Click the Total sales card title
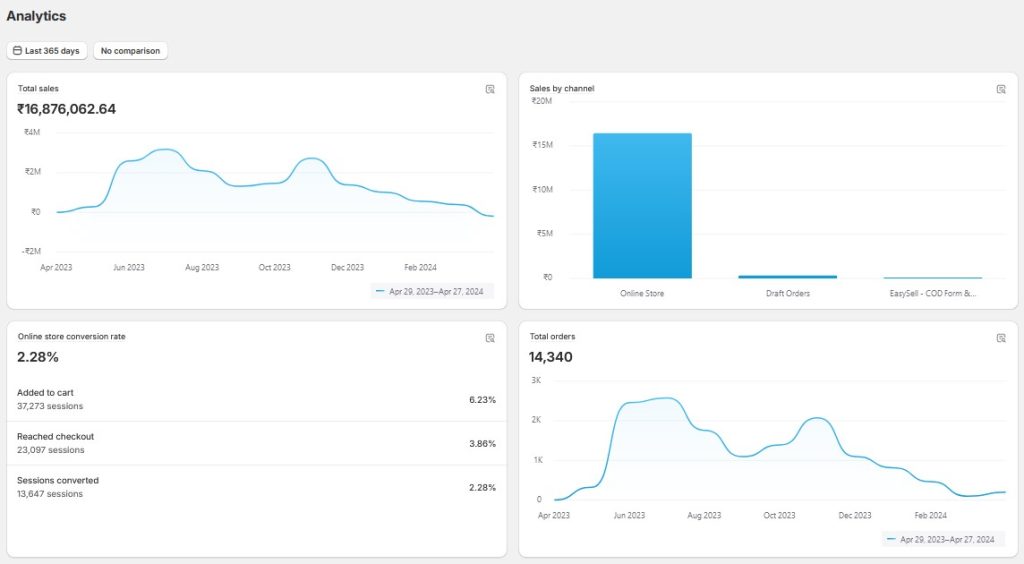 coord(38,89)
